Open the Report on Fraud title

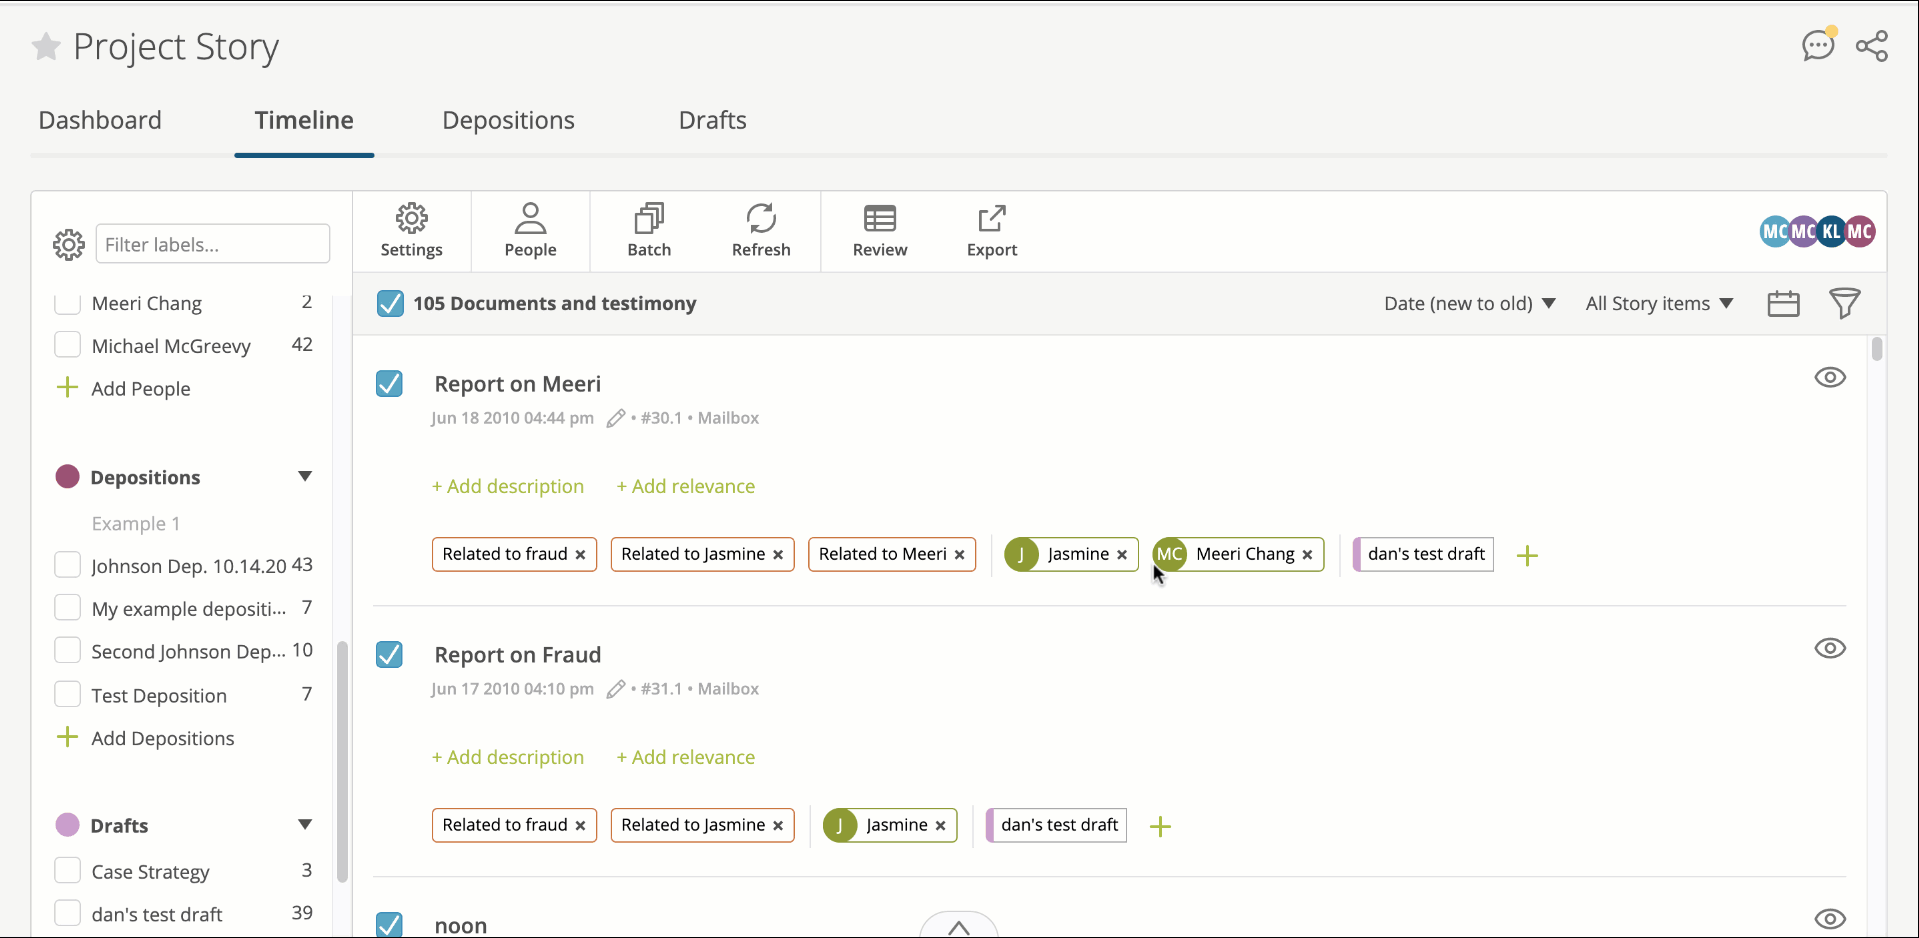(x=518, y=655)
